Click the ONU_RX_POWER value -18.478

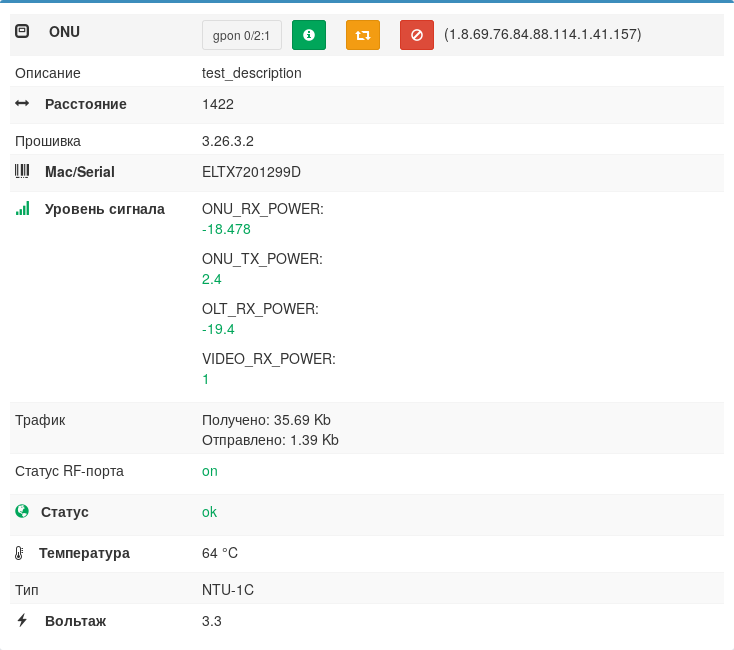coord(226,229)
